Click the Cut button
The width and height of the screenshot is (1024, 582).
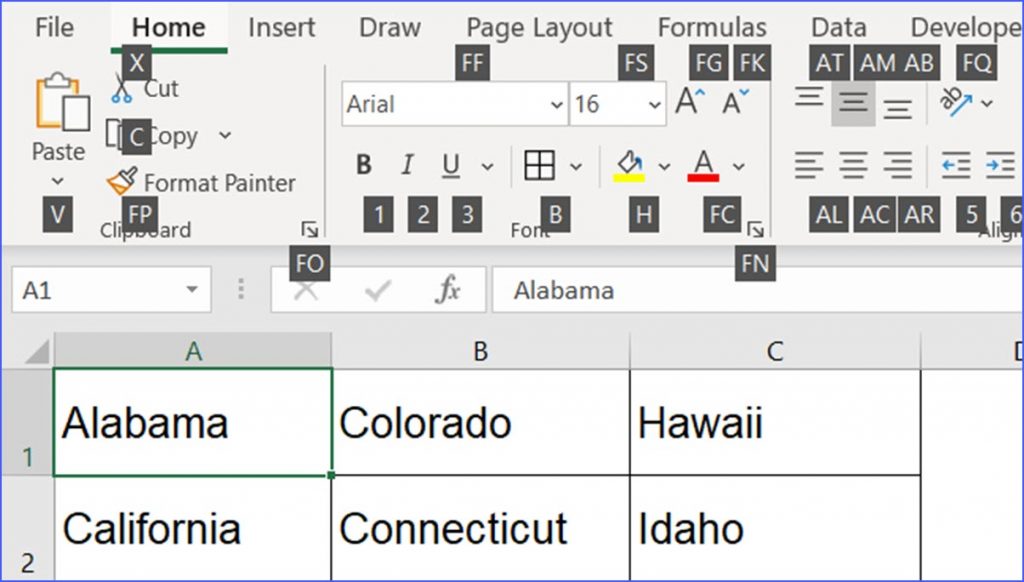point(146,88)
